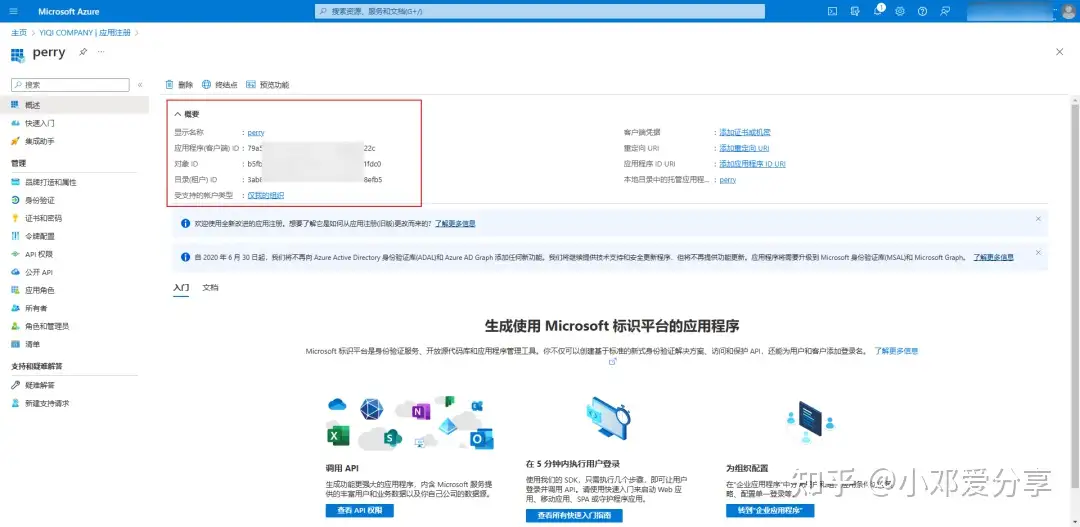Dismiss the ADAL deprecation banner

tap(1038, 252)
